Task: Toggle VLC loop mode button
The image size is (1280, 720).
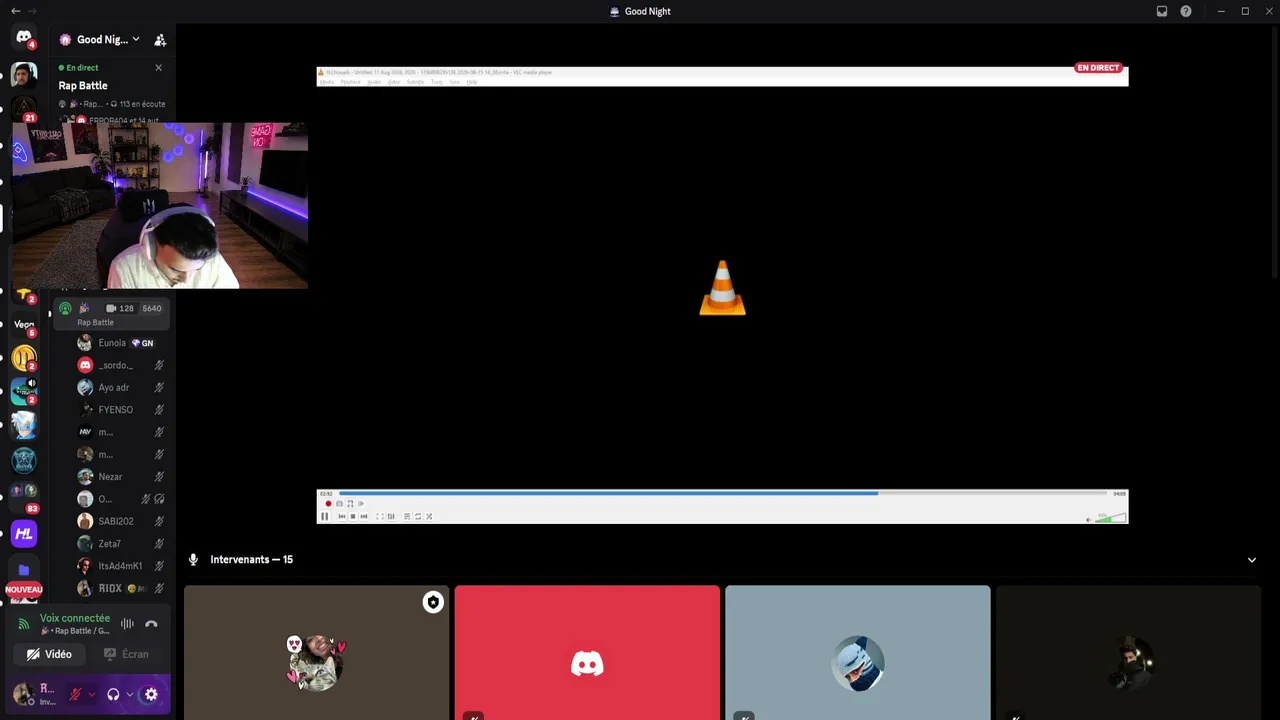Action: point(418,516)
